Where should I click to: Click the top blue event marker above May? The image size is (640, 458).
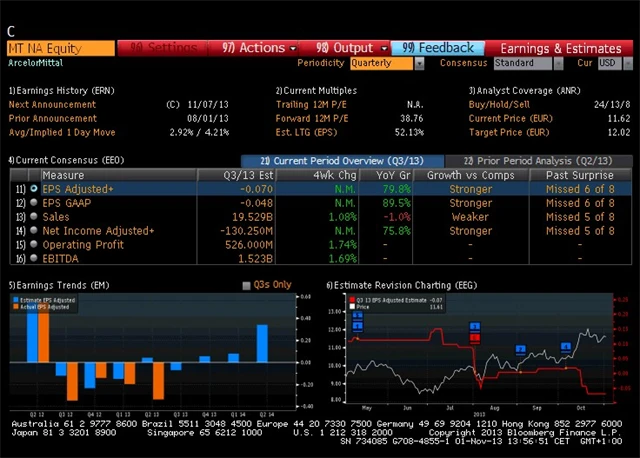point(358,316)
